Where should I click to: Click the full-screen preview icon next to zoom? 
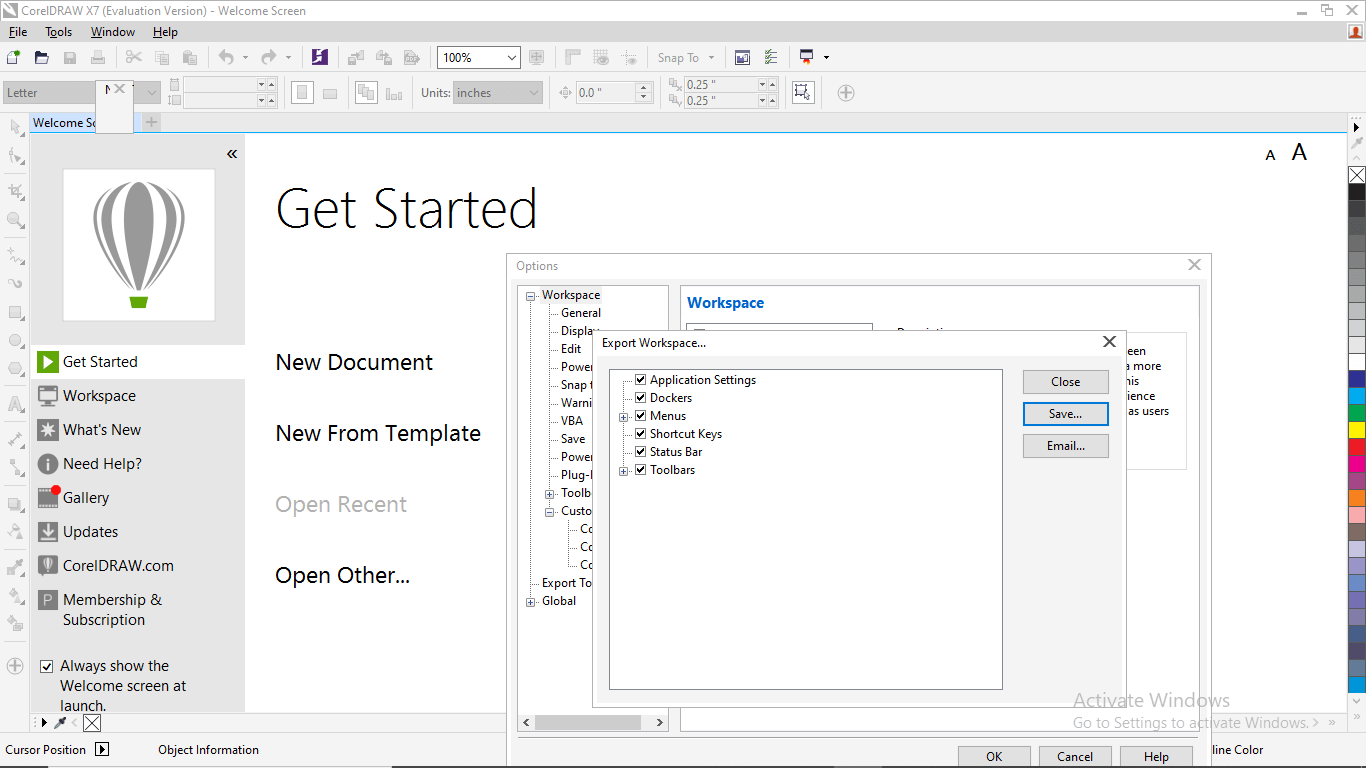click(x=537, y=57)
